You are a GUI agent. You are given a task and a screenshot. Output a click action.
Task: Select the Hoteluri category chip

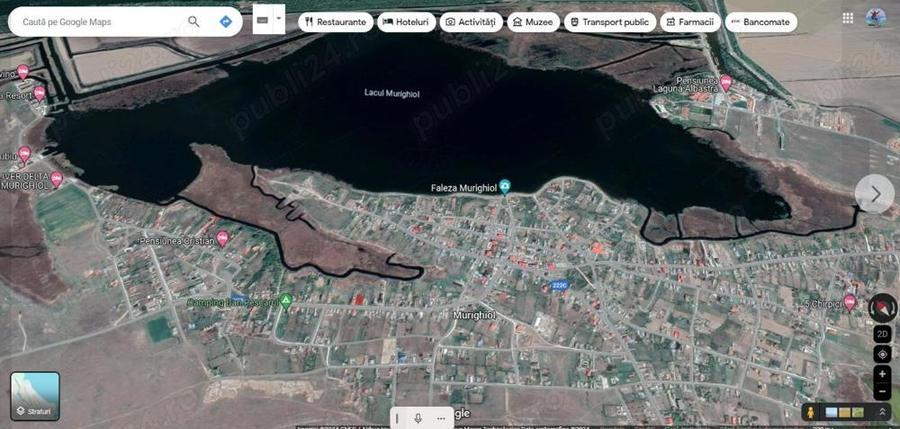tap(406, 22)
